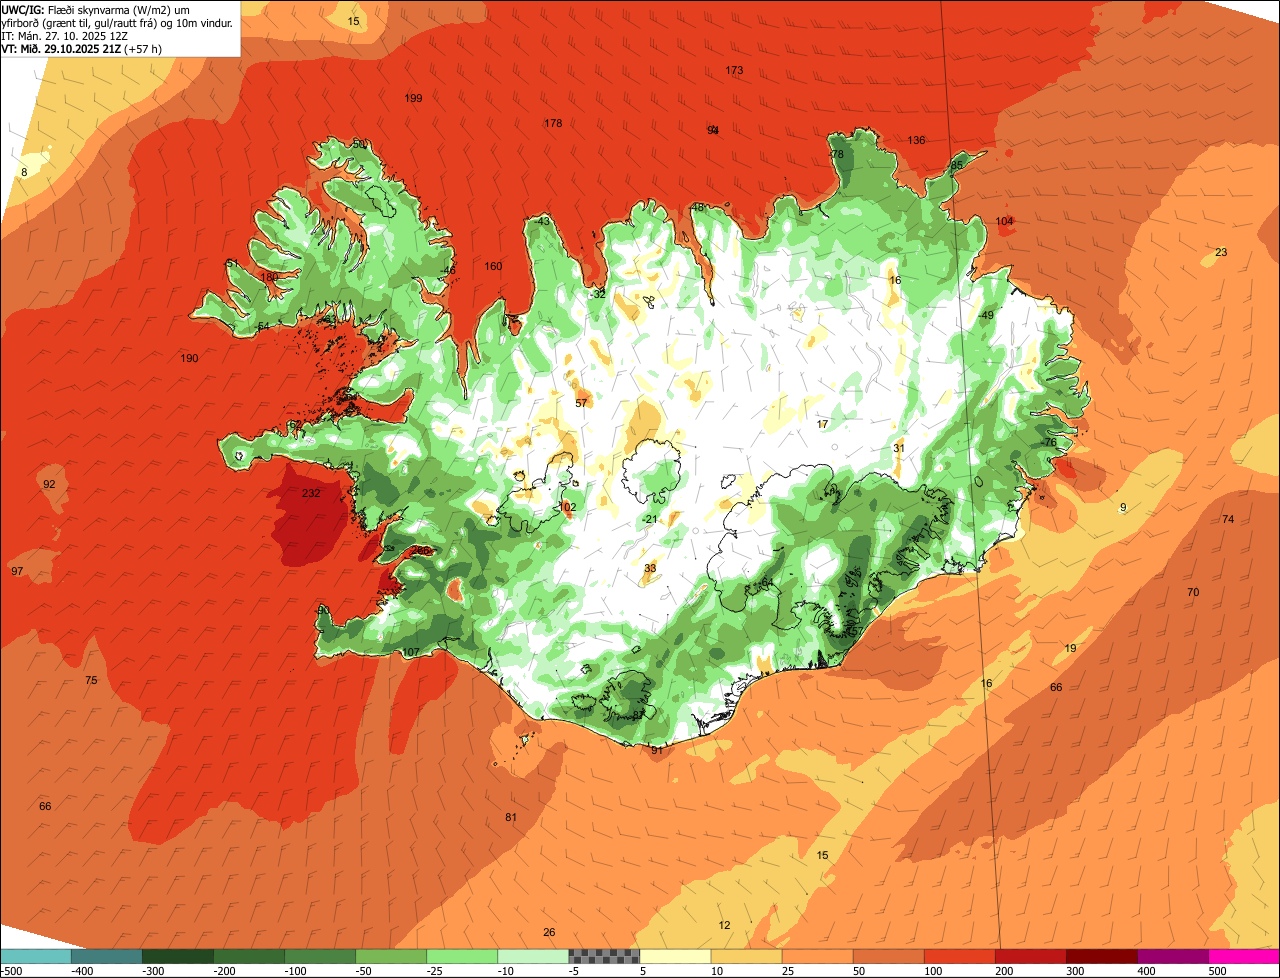Click the map value 12 near the bottom
The width and height of the screenshot is (1280, 978).
[725, 925]
